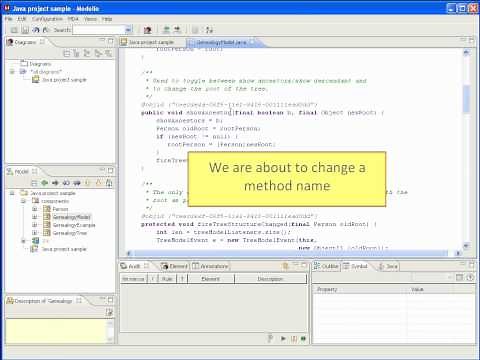Click the Description column header in Audit
The width and height of the screenshot is (480, 360).
(x=270, y=279)
